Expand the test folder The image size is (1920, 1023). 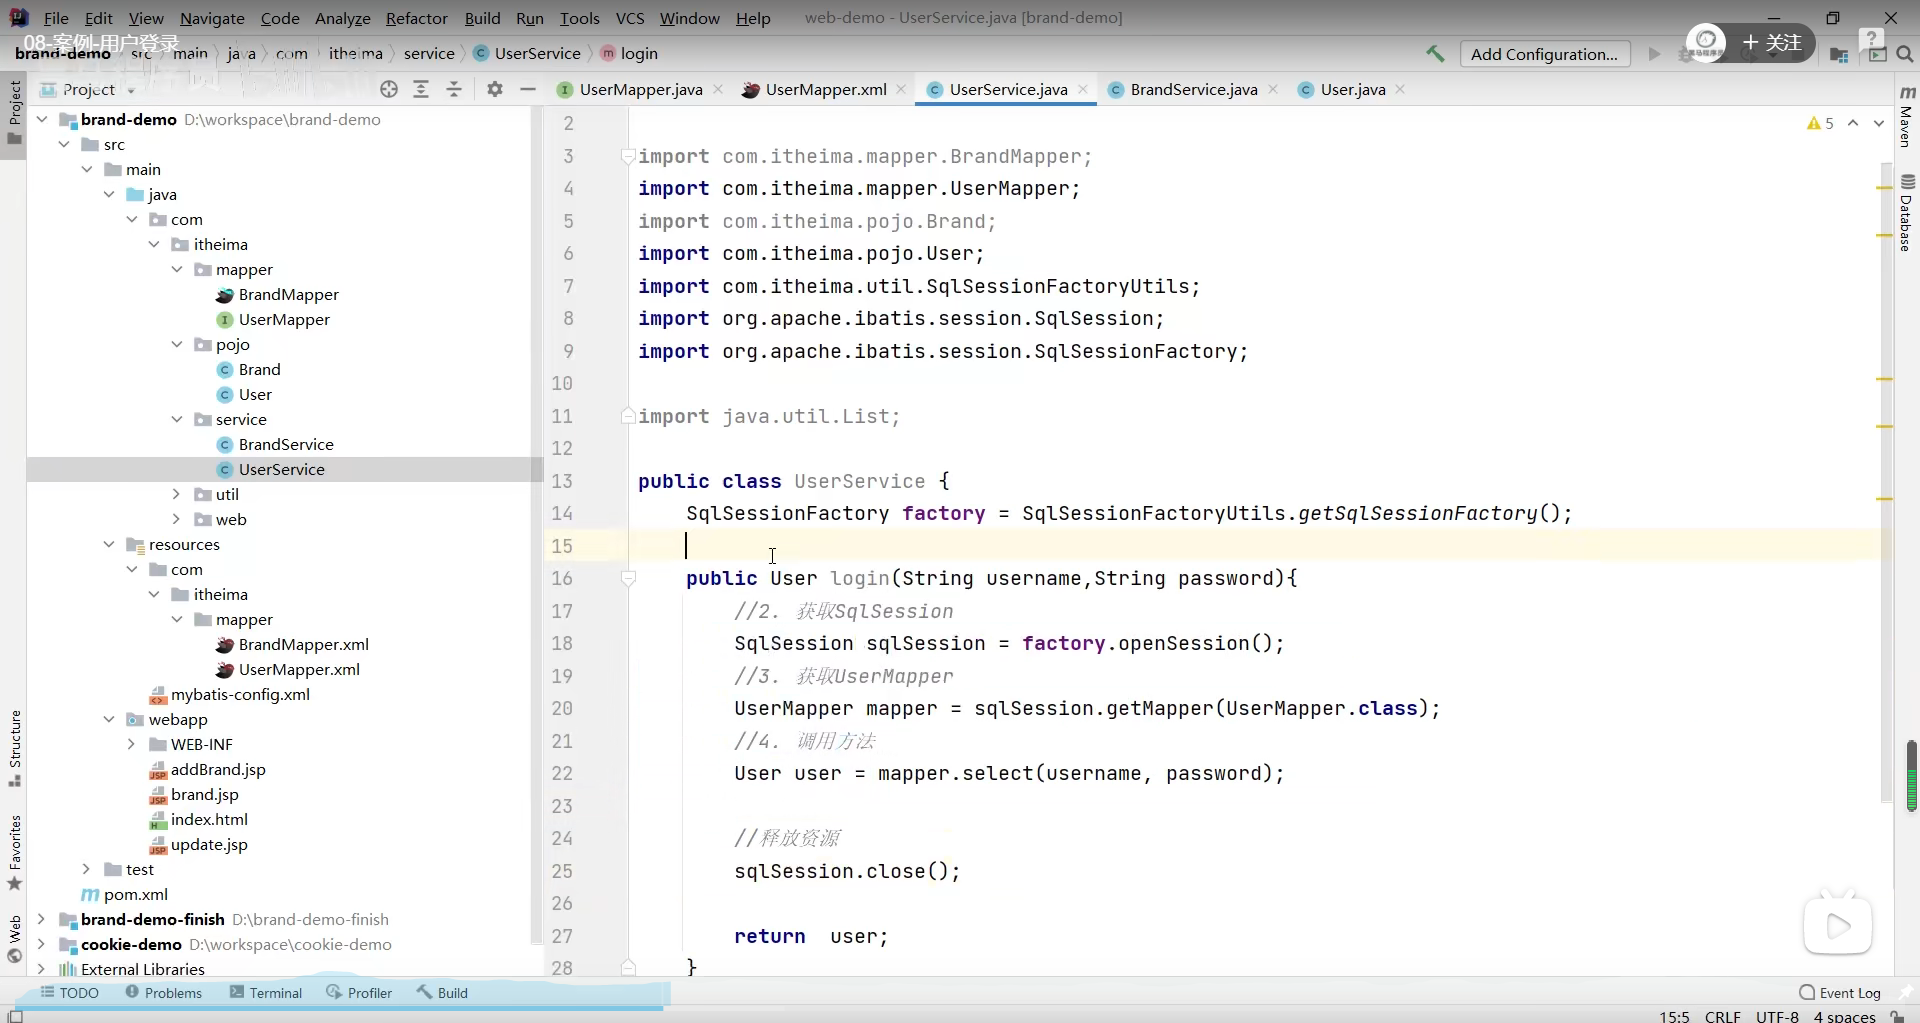(87, 869)
